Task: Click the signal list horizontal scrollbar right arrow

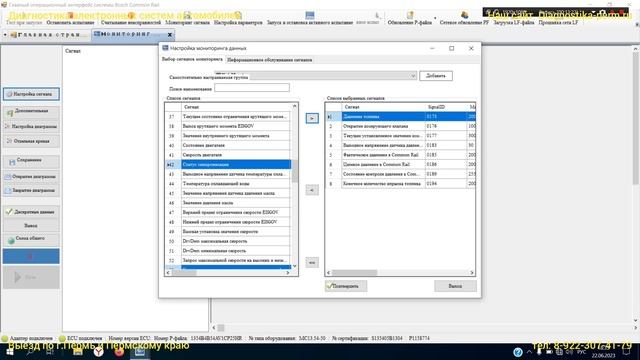Action: 288,273
